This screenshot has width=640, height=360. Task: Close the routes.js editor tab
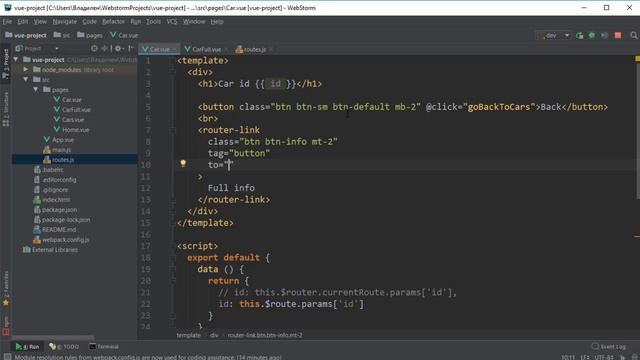tap(271, 49)
